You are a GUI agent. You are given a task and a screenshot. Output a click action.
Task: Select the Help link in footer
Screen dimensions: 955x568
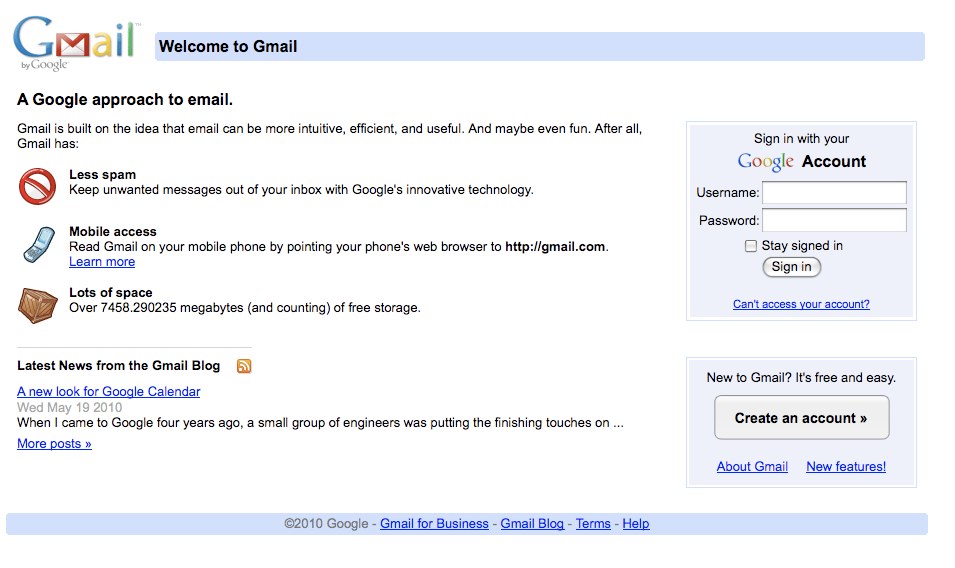point(636,524)
